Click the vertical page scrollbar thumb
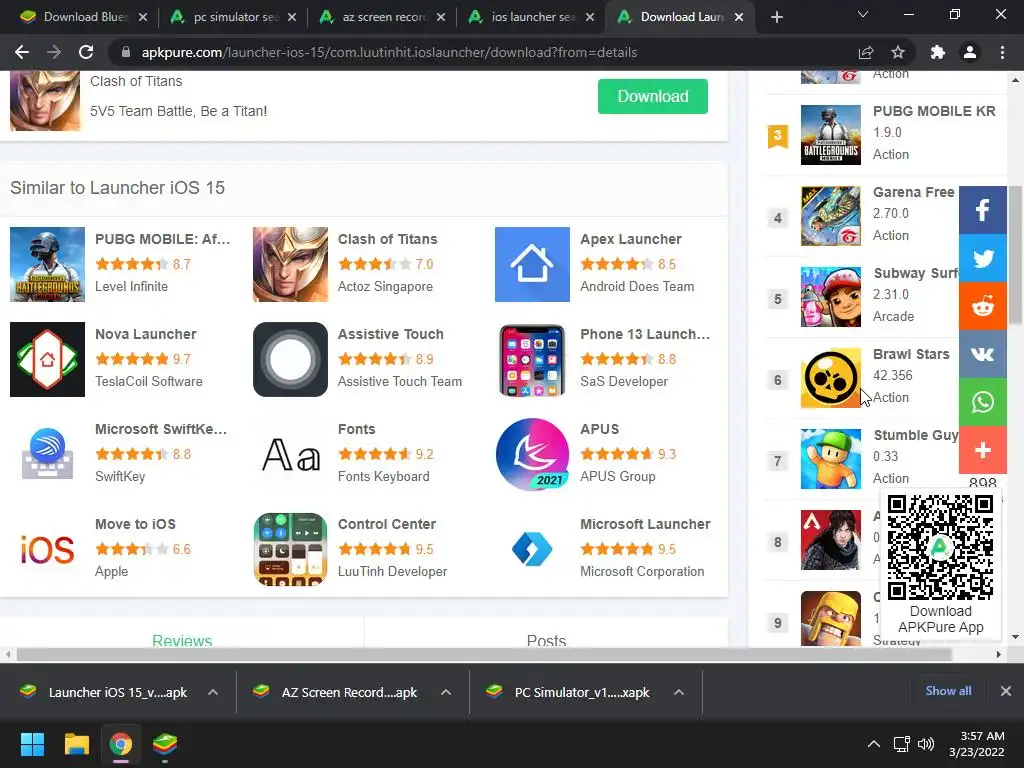This screenshot has height=768, width=1024. click(1015, 253)
